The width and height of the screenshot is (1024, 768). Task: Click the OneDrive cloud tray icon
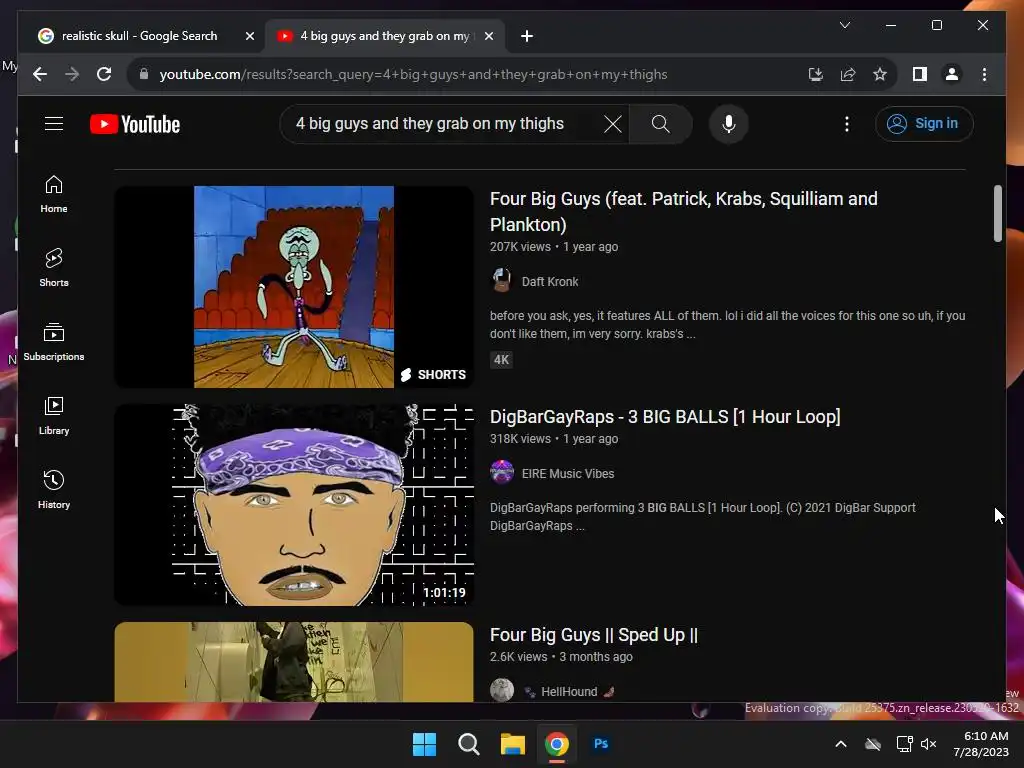(873, 744)
